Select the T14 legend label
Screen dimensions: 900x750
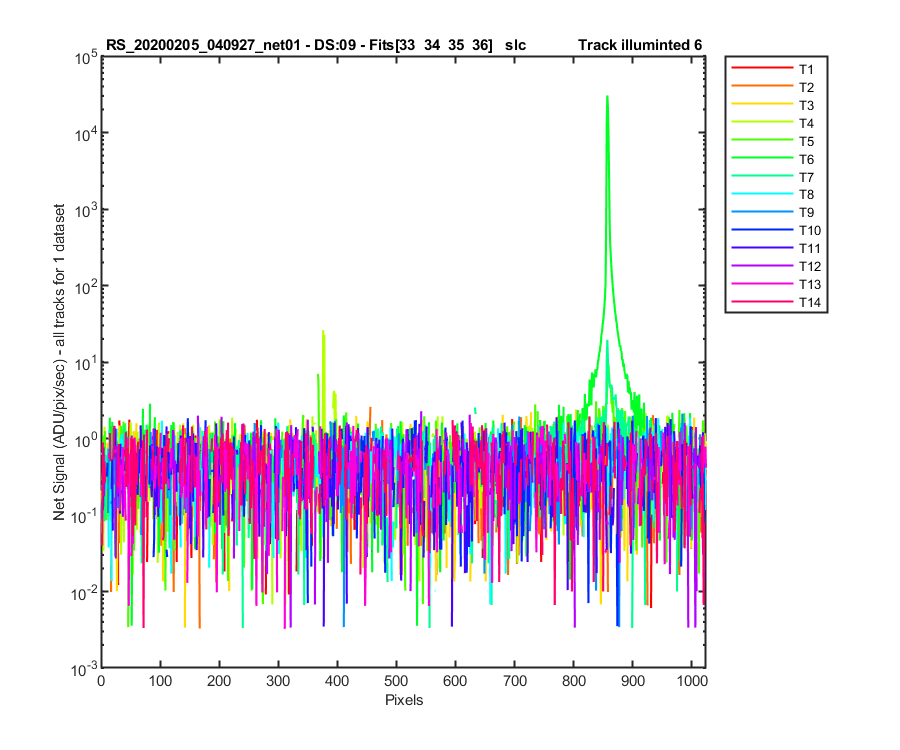pos(810,302)
